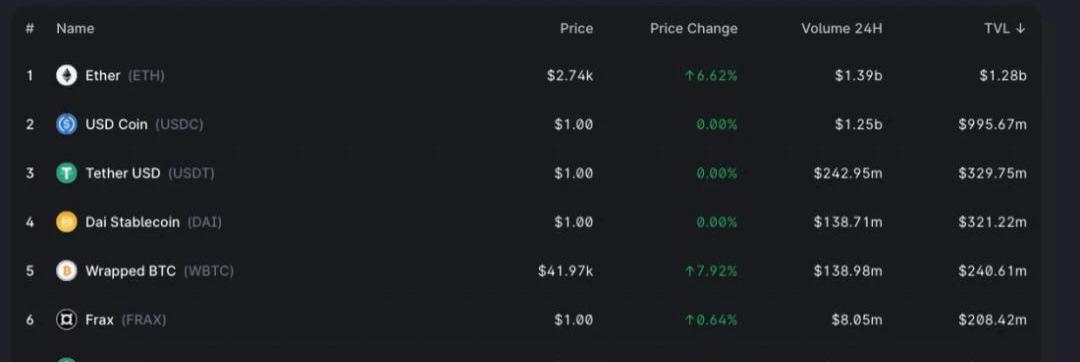The width and height of the screenshot is (1080, 362).
Task: Click the Ether token logo icon
Action: (66, 76)
